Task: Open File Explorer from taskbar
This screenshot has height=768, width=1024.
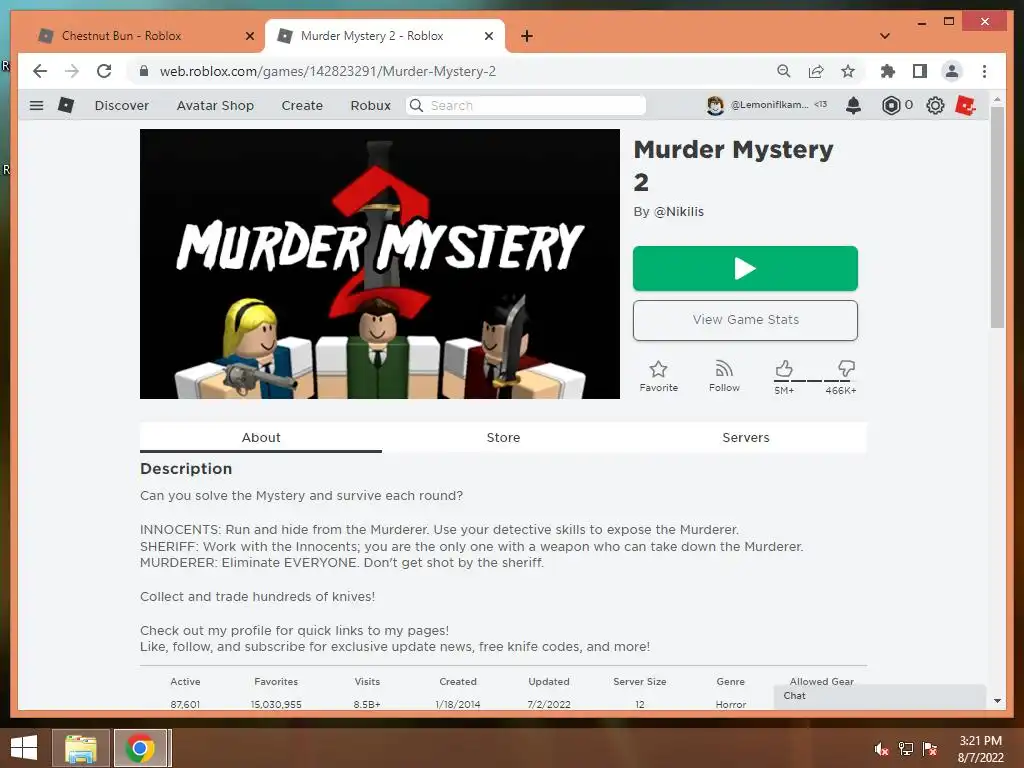Action: (x=81, y=748)
